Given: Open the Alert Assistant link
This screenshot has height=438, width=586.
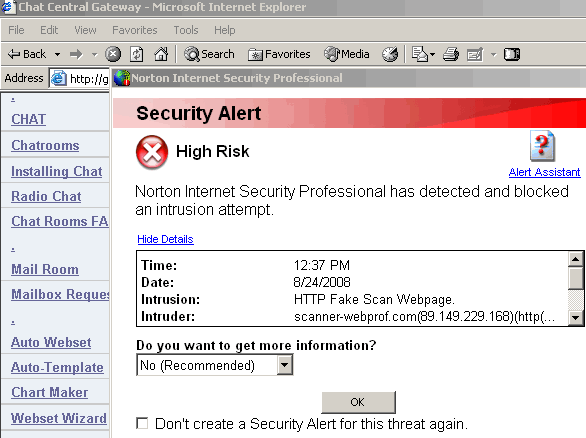Looking at the screenshot, I should pos(544,172).
